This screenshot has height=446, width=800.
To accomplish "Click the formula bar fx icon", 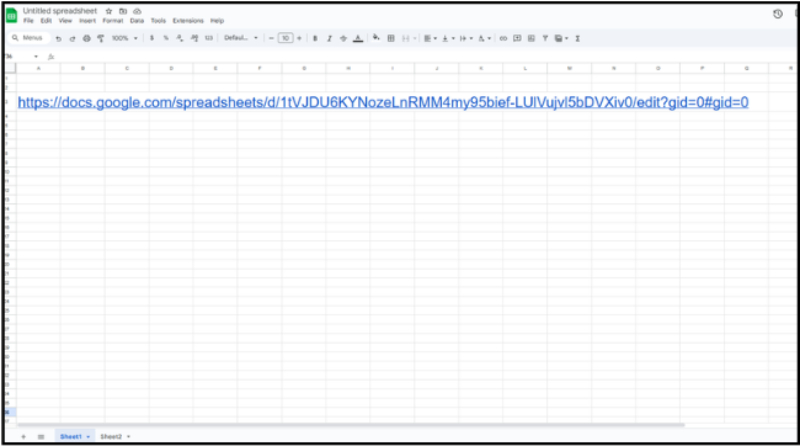I will (x=51, y=57).
